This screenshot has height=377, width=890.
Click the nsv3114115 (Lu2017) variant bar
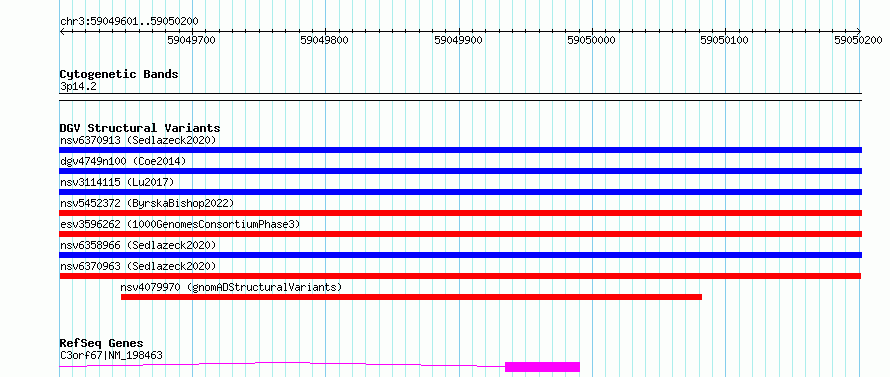click(460, 192)
